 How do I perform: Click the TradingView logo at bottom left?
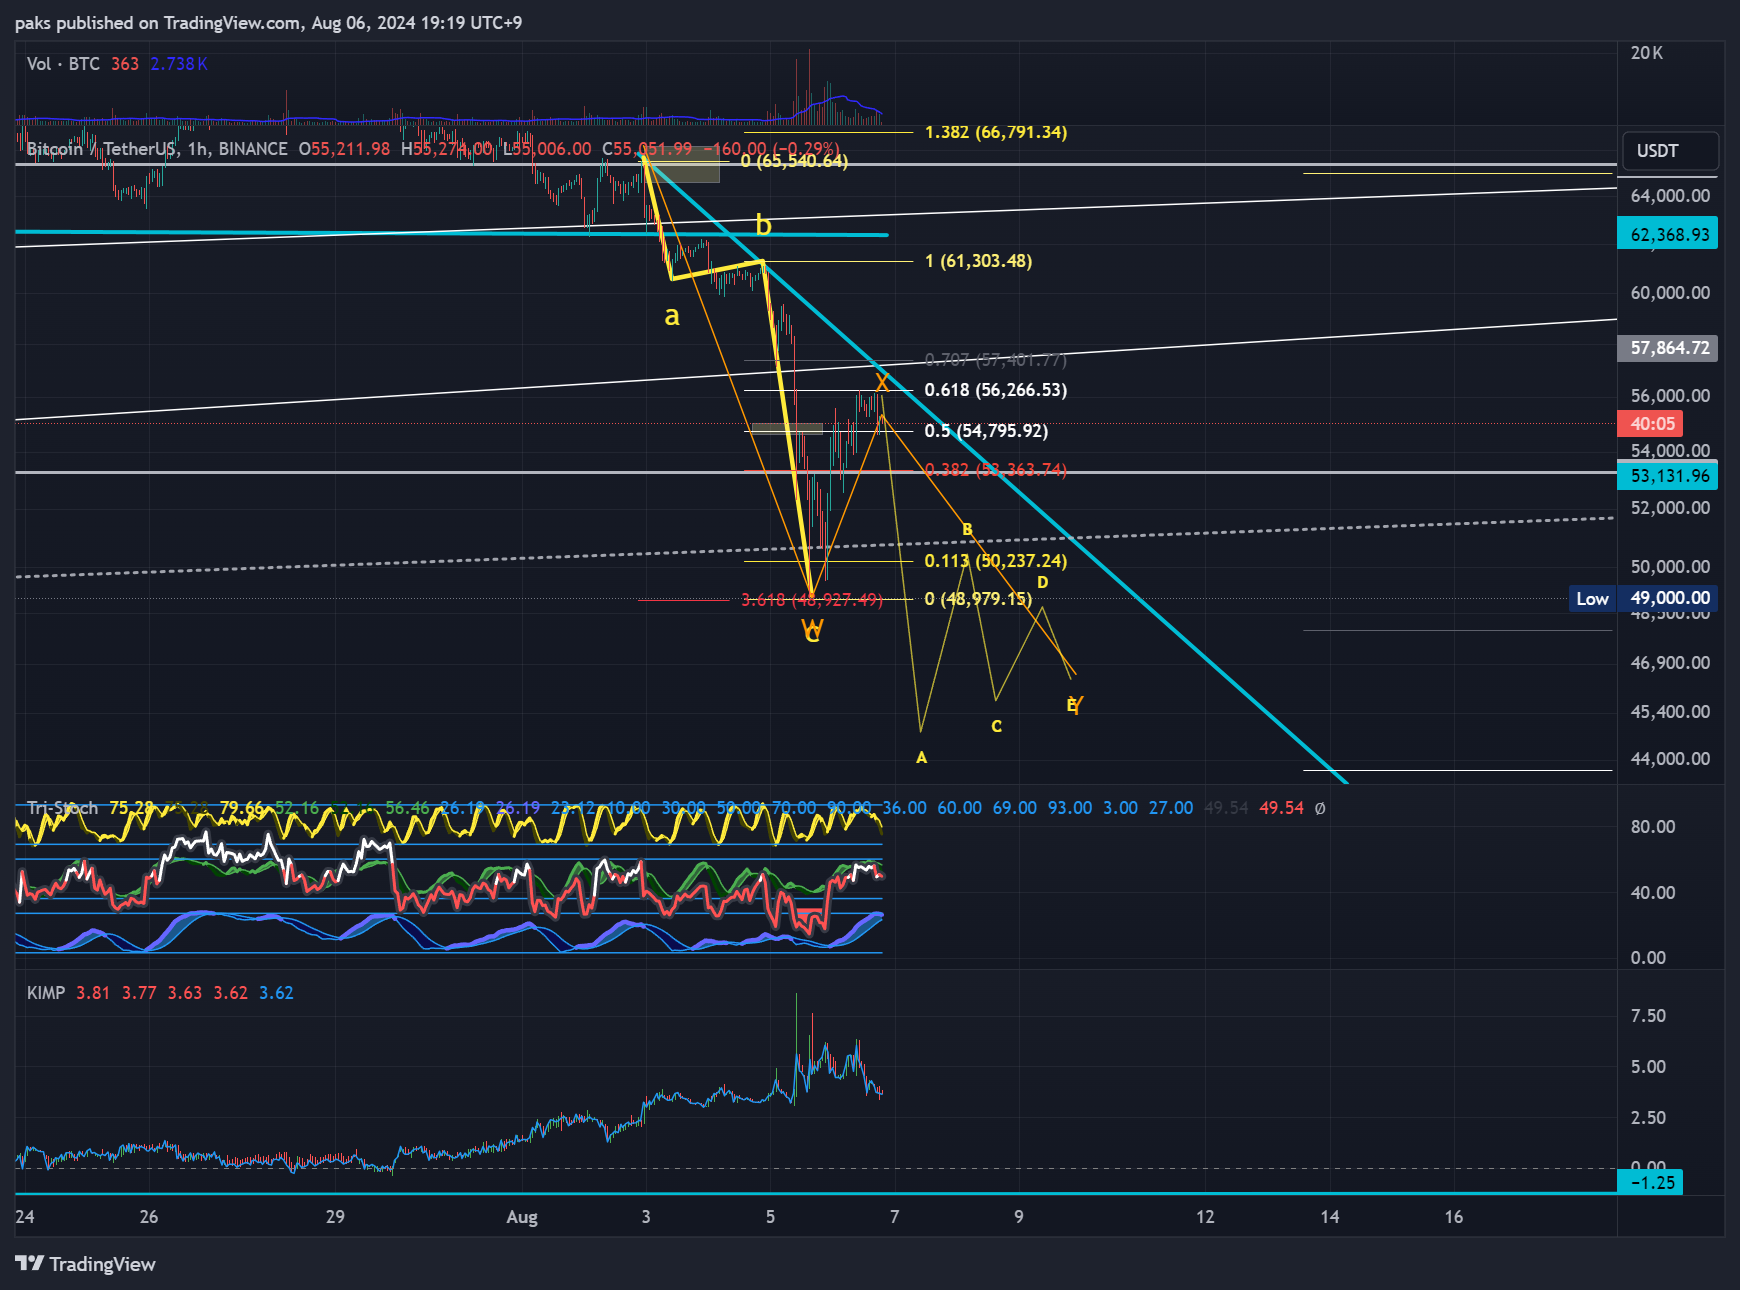click(x=86, y=1264)
